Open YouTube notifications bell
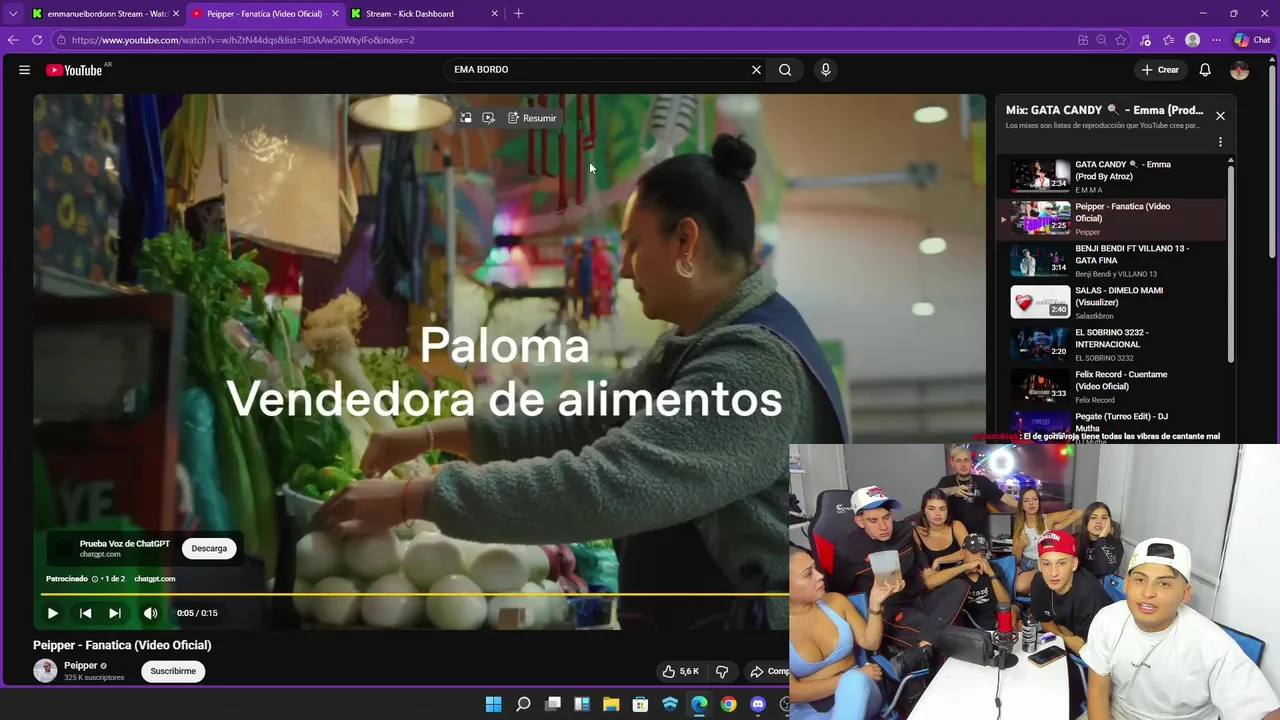The width and height of the screenshot is (1280, 720). coord(1205,70)
